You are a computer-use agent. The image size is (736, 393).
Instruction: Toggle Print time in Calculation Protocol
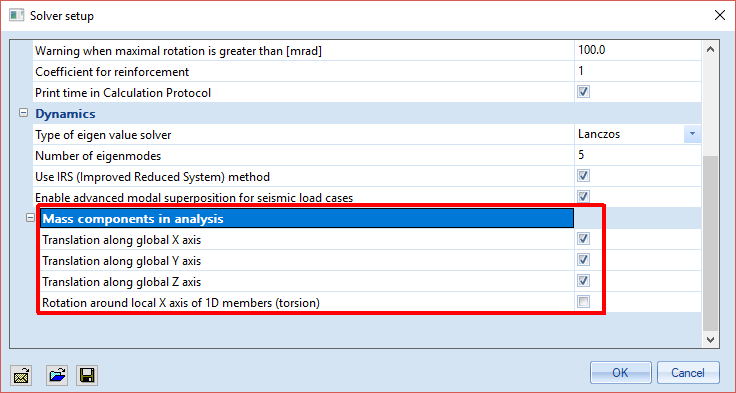point(583,92)
